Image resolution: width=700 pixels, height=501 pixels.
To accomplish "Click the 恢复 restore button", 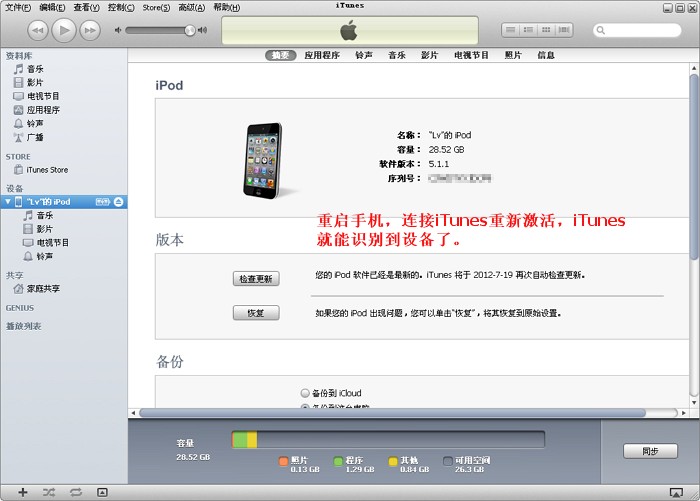I will click(256, 313).
